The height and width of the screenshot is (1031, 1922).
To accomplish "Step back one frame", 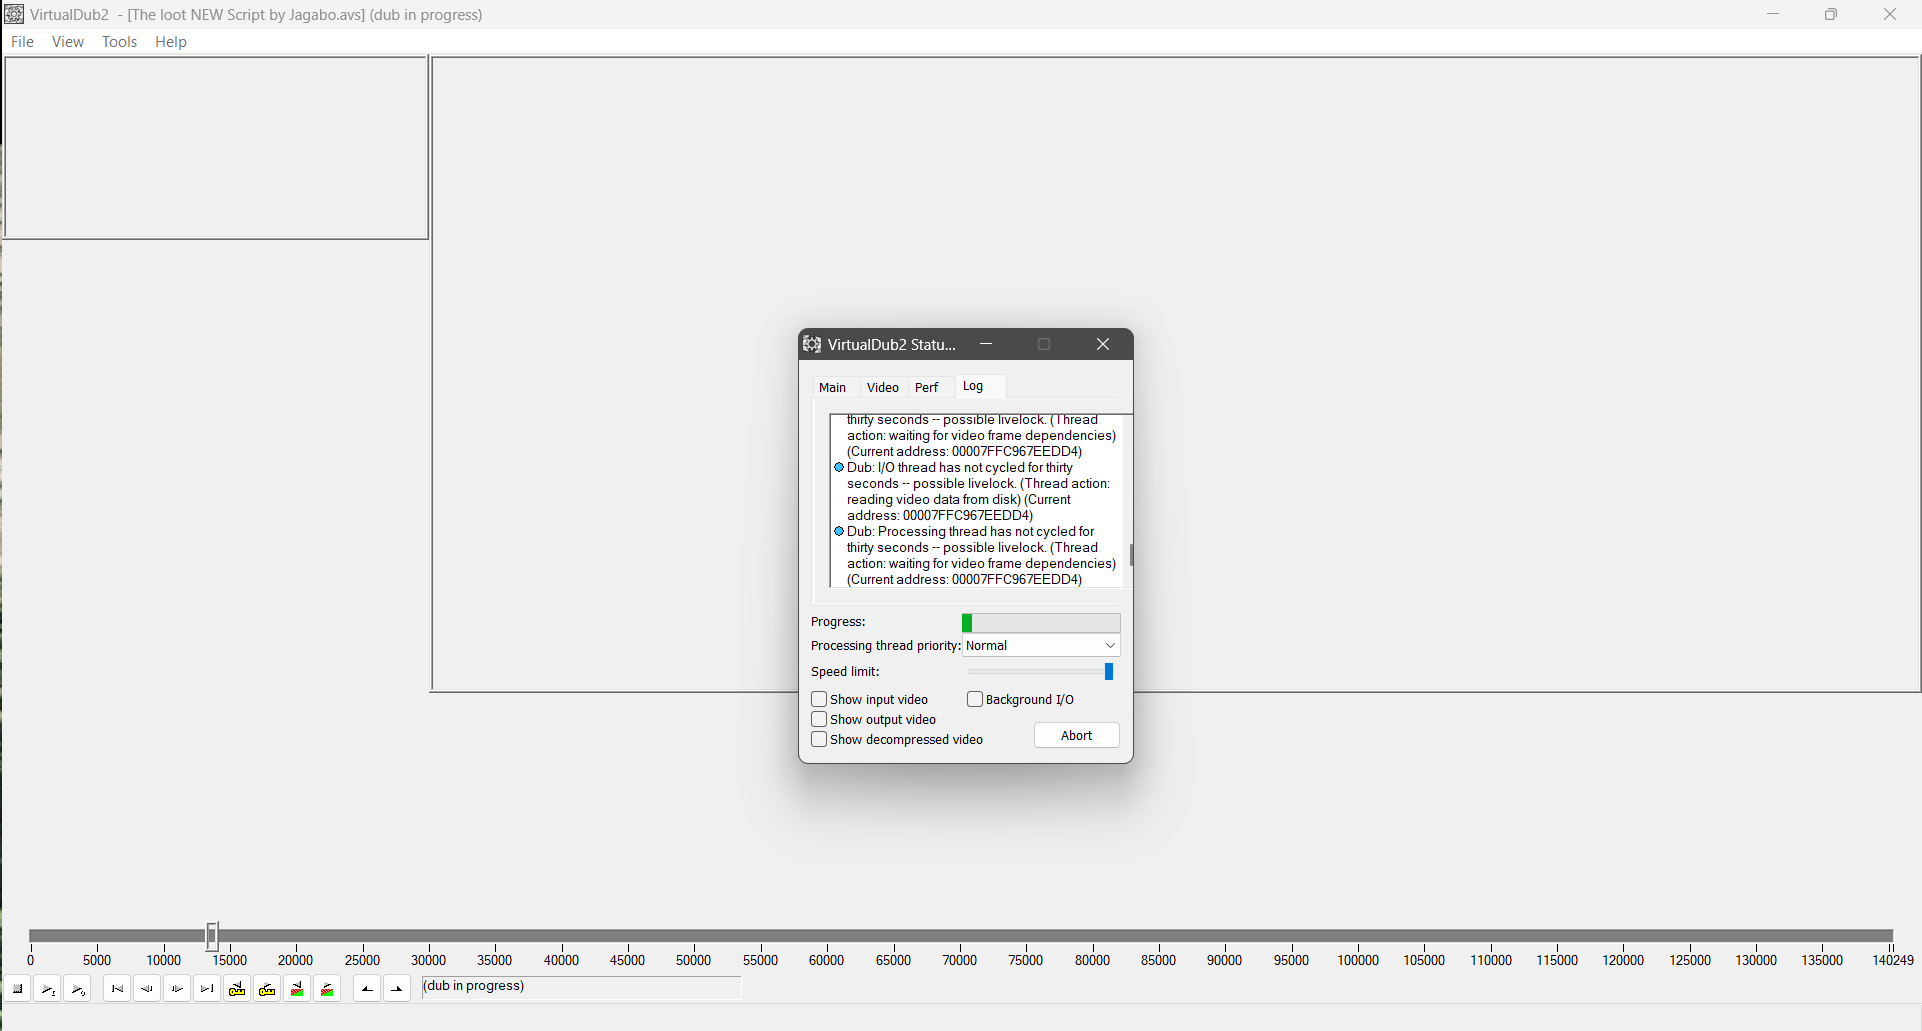I will tap(147, 989).
